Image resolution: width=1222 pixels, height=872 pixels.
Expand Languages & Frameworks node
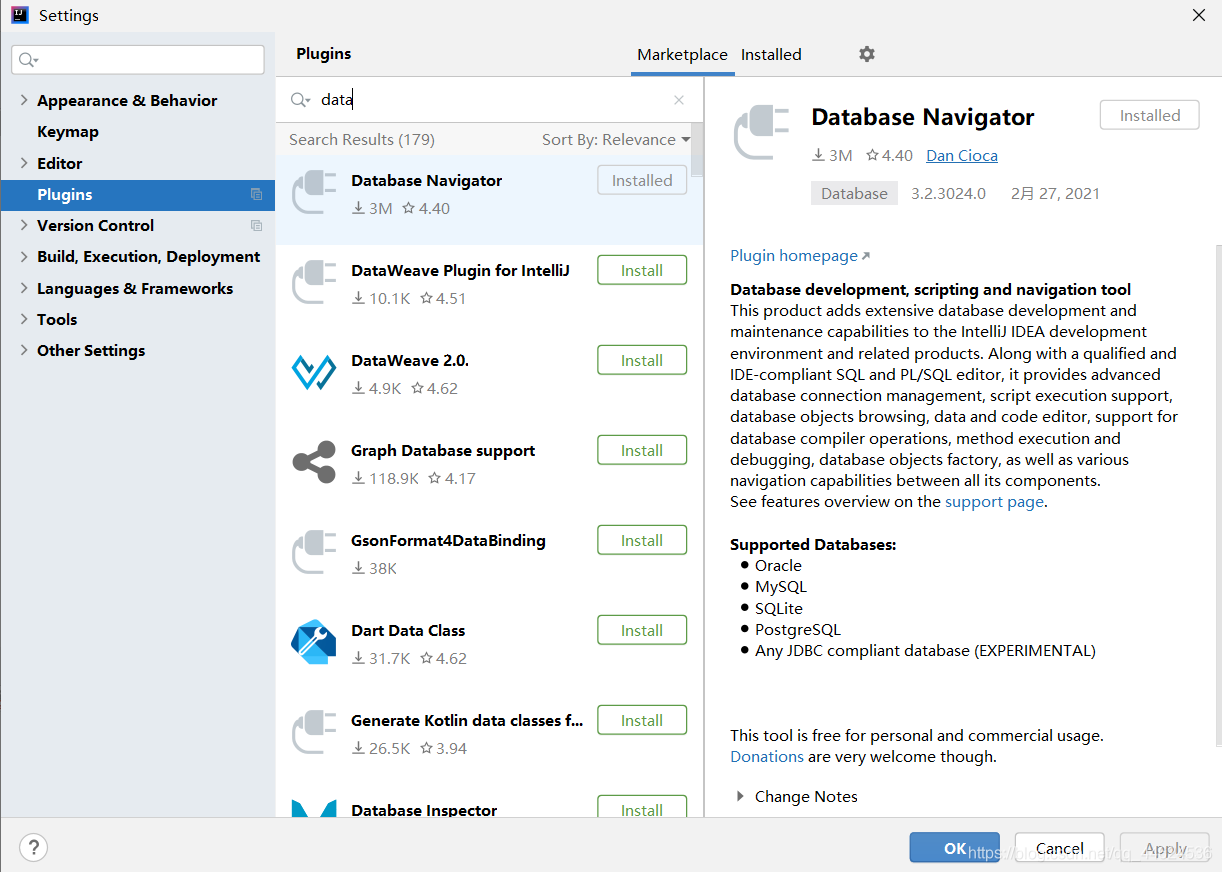(24, 288)
